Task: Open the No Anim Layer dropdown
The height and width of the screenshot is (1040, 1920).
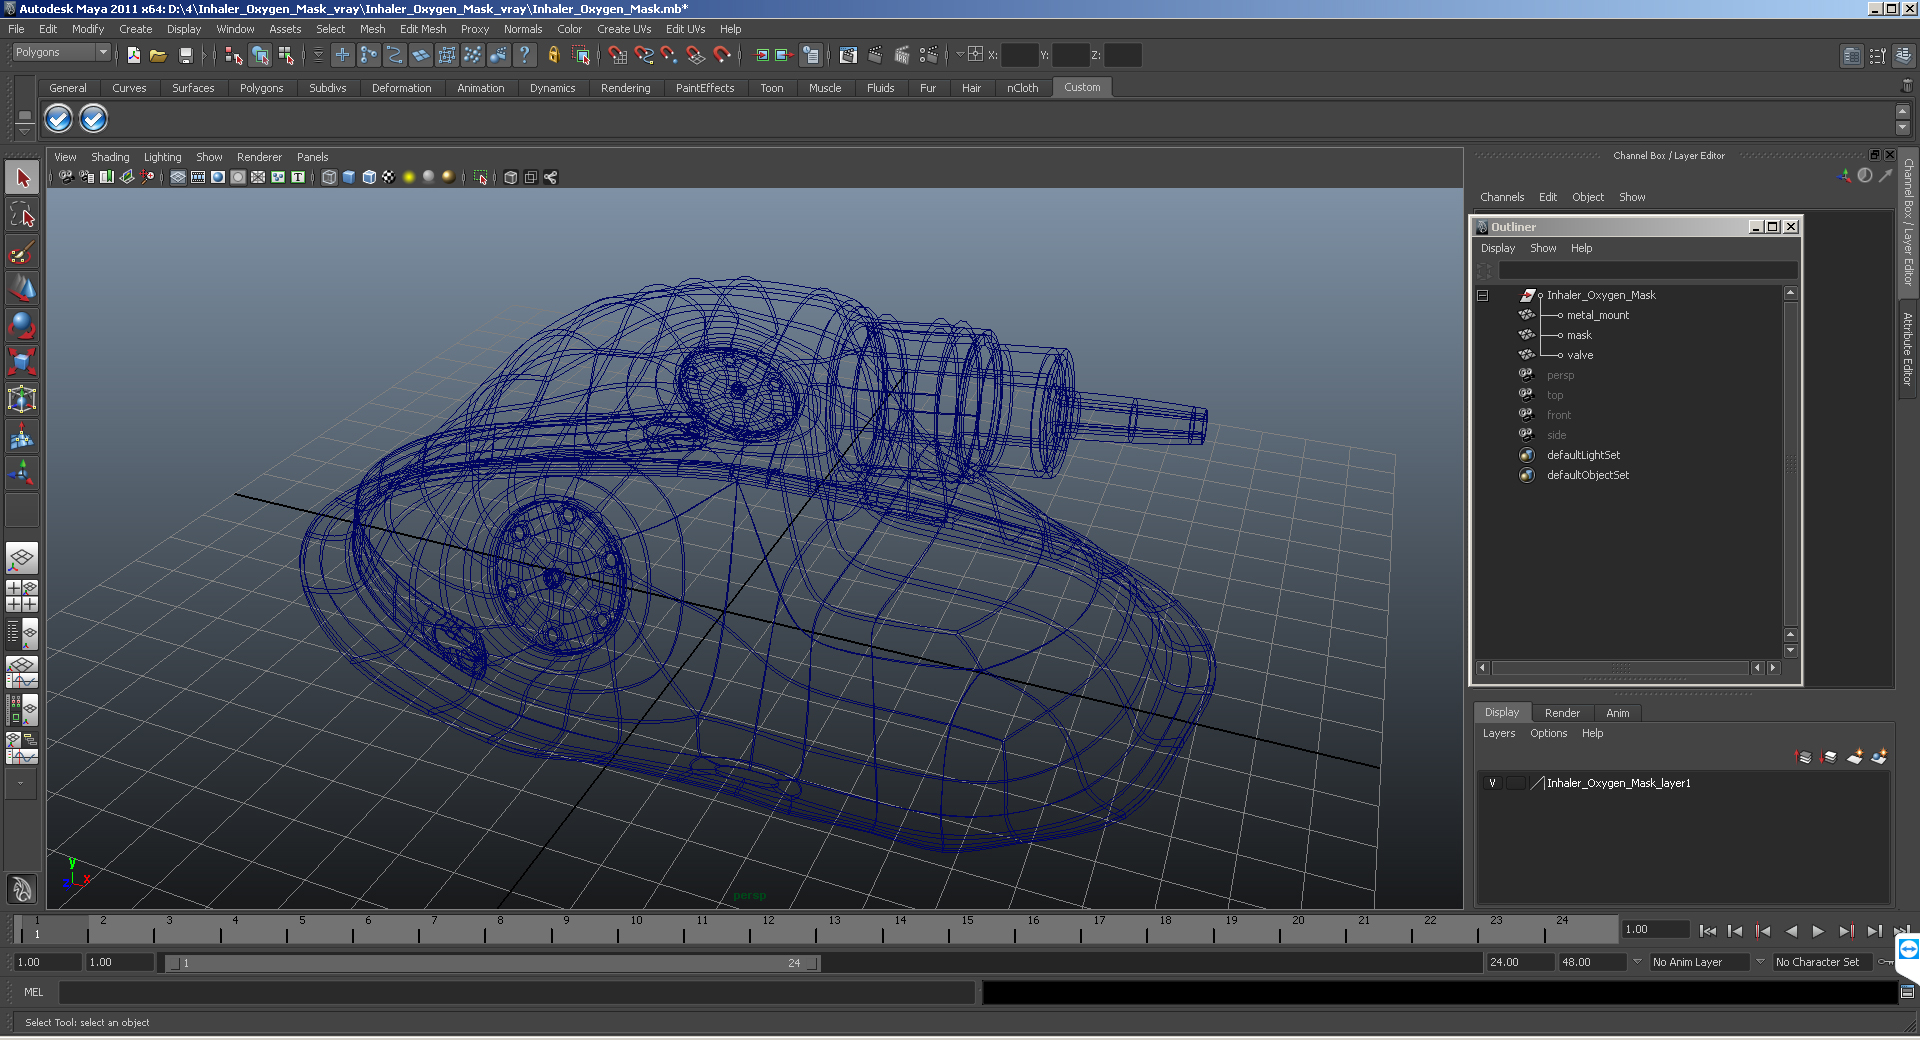Action: point(1700,962)
